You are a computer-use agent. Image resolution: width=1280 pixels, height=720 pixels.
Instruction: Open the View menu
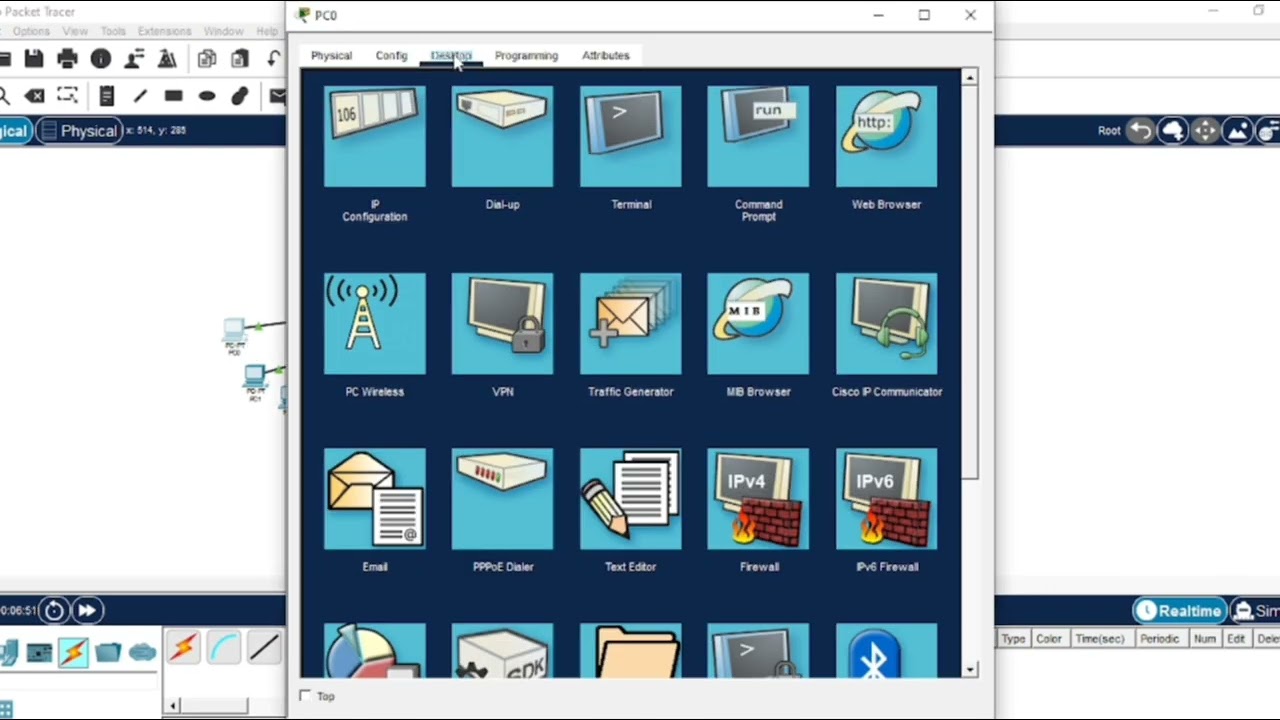pyautogui.click(x=75, y=32)
